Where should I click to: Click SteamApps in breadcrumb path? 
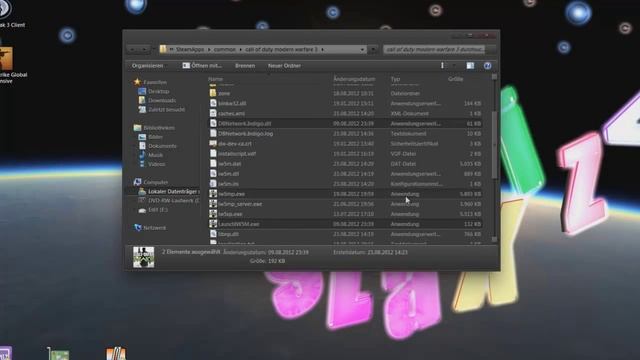190,49
